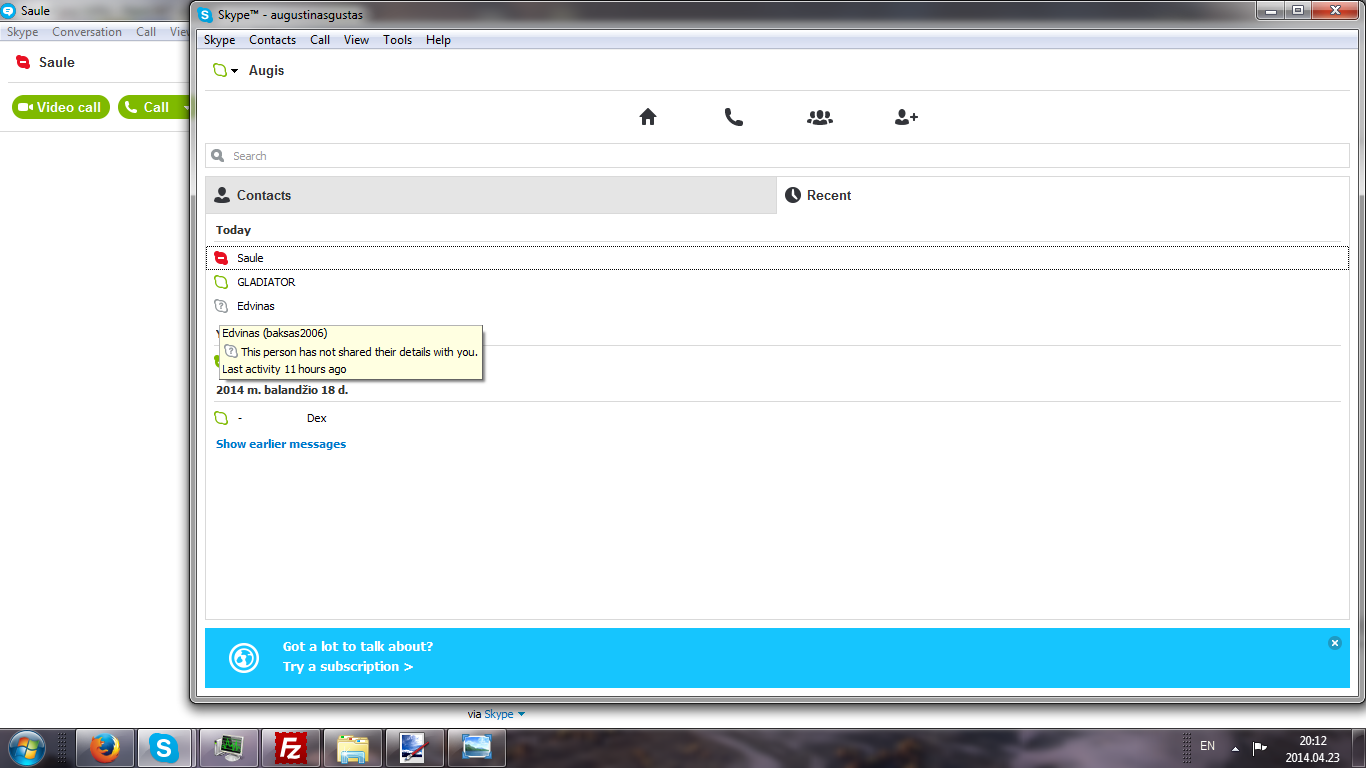The image size is (1366, 768).
Task: Start Video call in Saule window
Action: coord(61,107)
